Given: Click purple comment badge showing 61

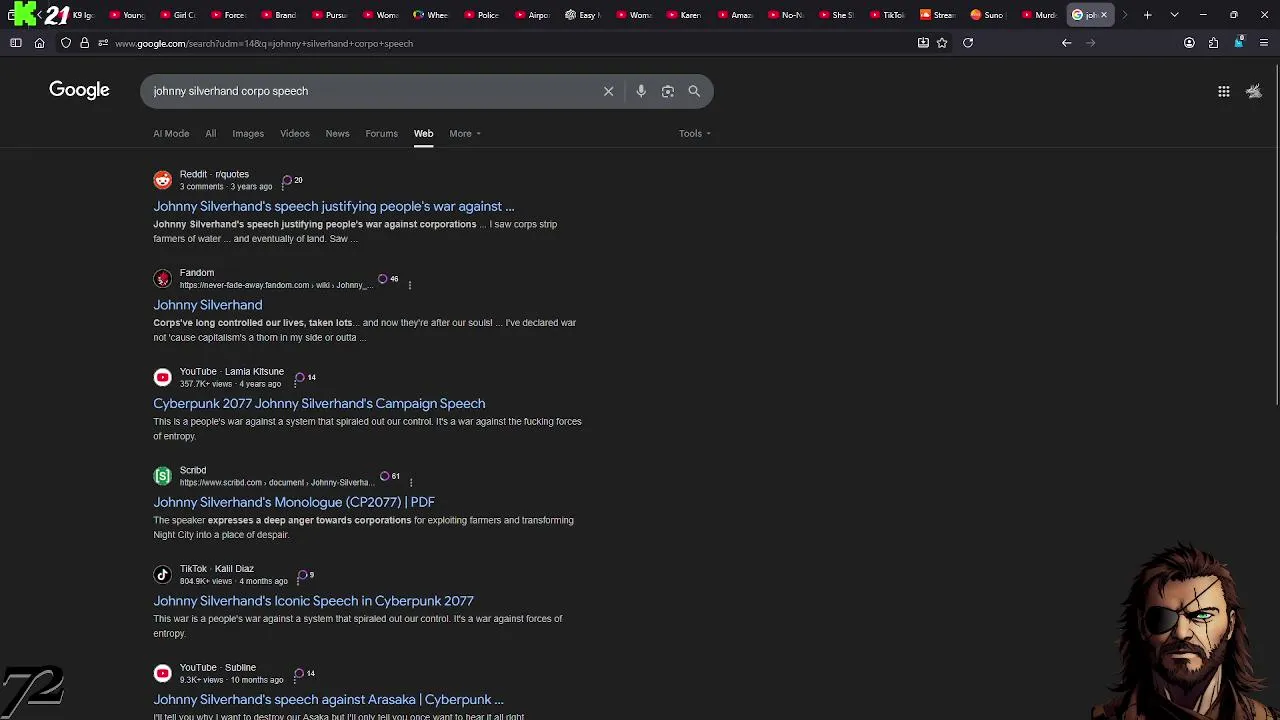Looking at the screenshot, I should tap(390, 476).
